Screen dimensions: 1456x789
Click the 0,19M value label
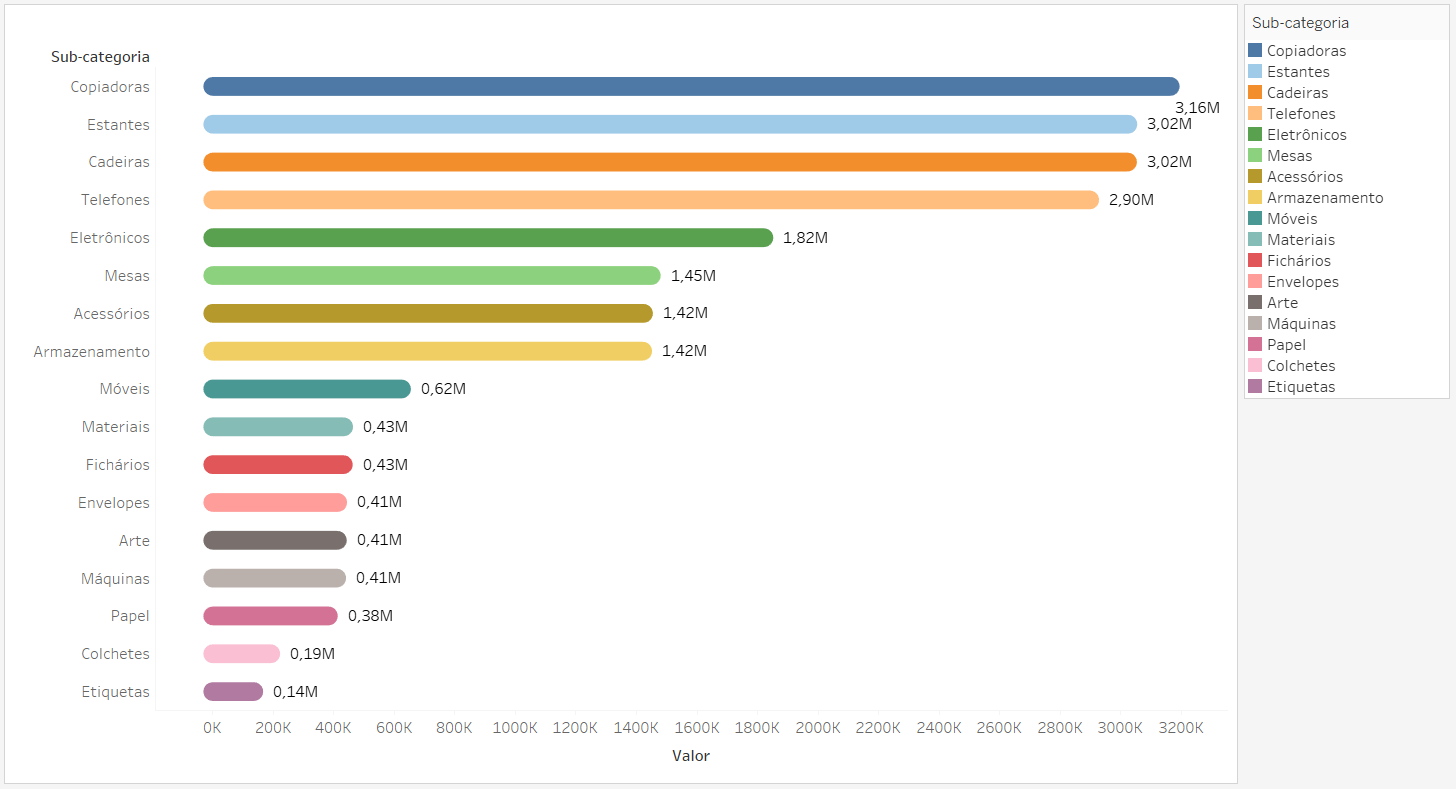(x=312, y=654)
